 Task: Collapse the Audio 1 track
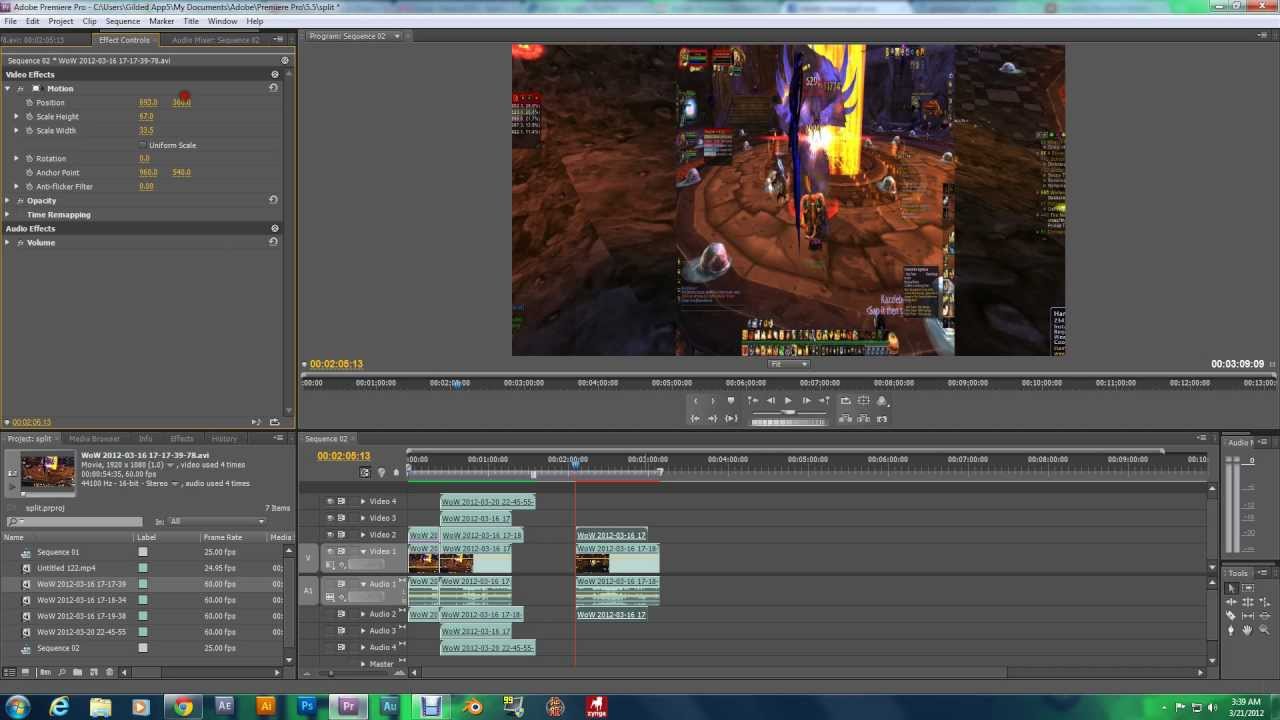click(363, 584)
